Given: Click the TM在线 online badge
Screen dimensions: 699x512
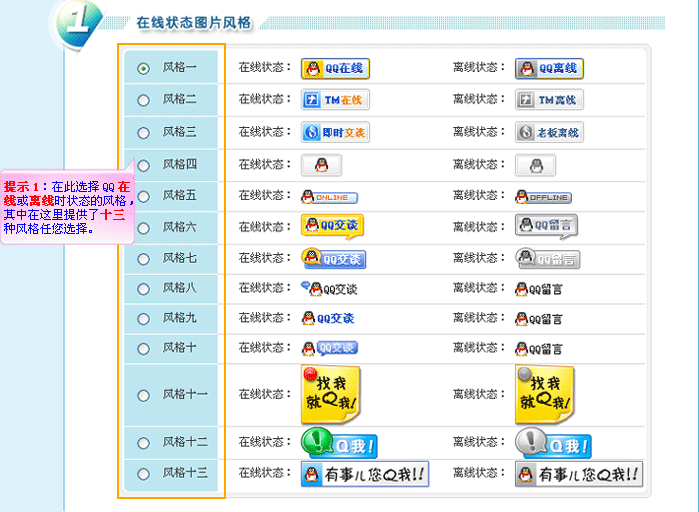Looking at the screenshot, I should click(x=335, y=100).
